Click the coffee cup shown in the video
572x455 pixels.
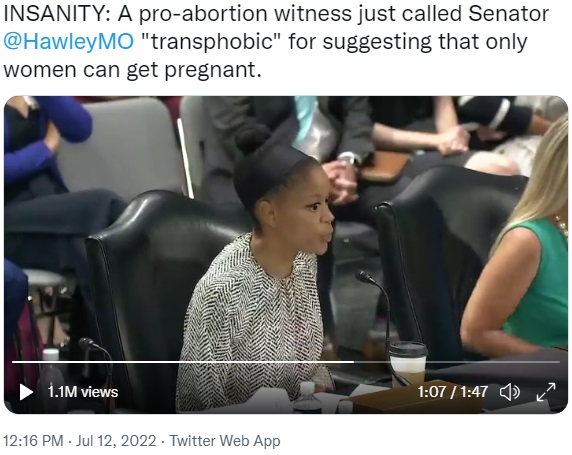pos(408,363)
